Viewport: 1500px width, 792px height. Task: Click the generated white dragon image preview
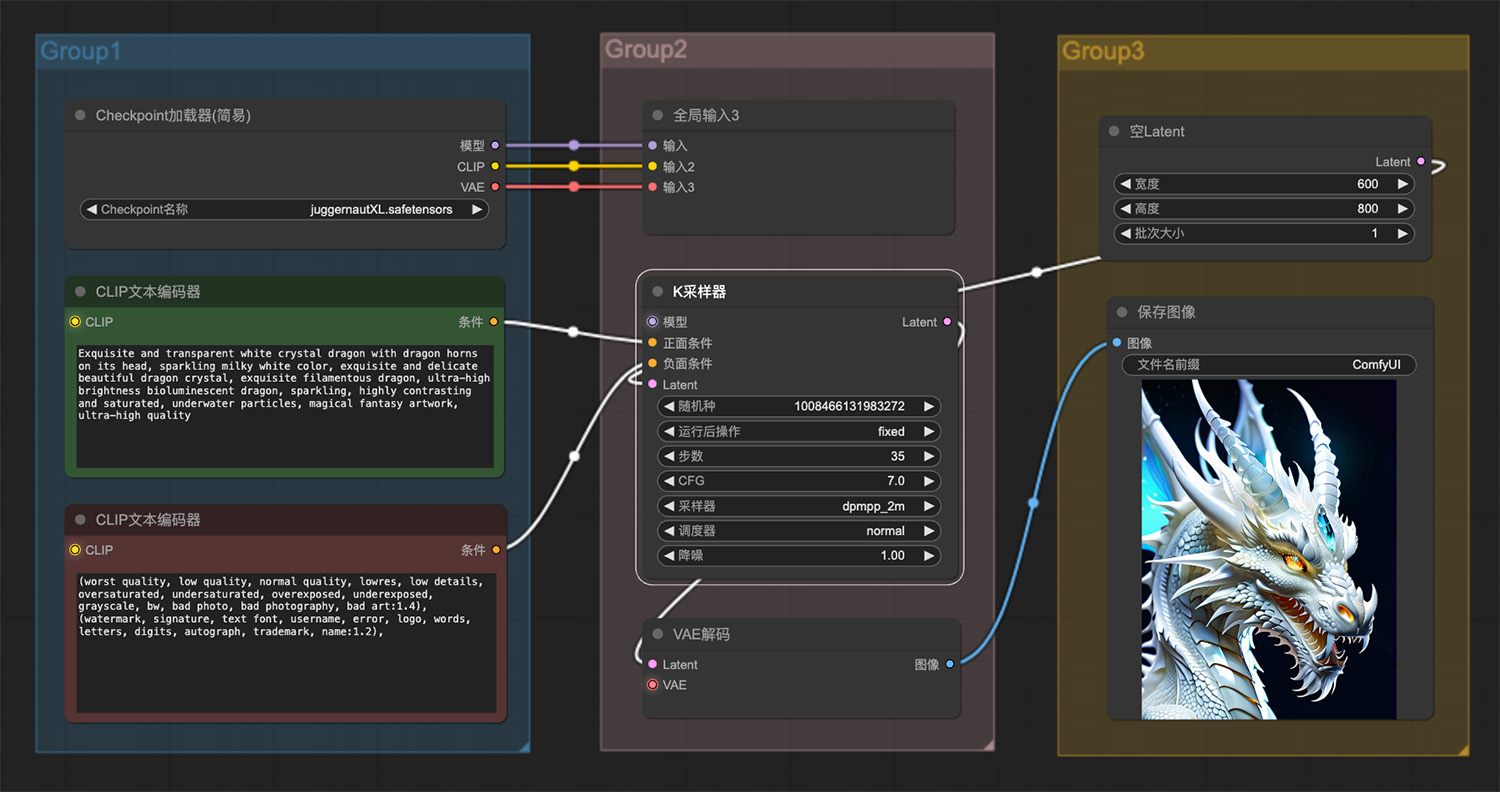1269,549
